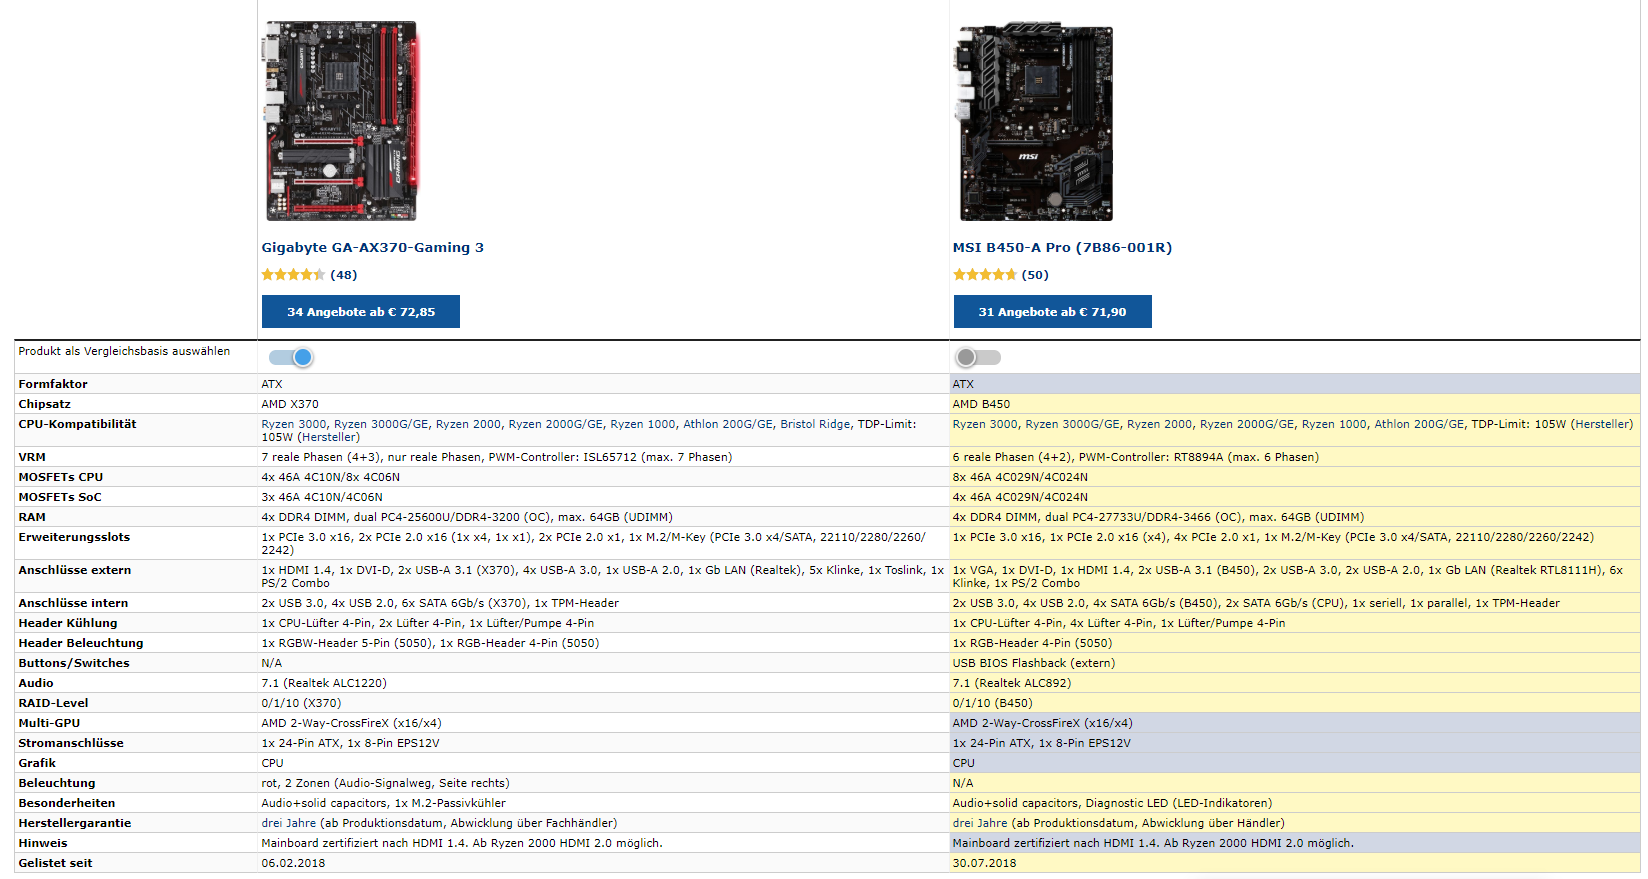
Task: Click Bristol Ridge link in Gigabyte CPU-Kompatibilität
Action: point(815,424)
